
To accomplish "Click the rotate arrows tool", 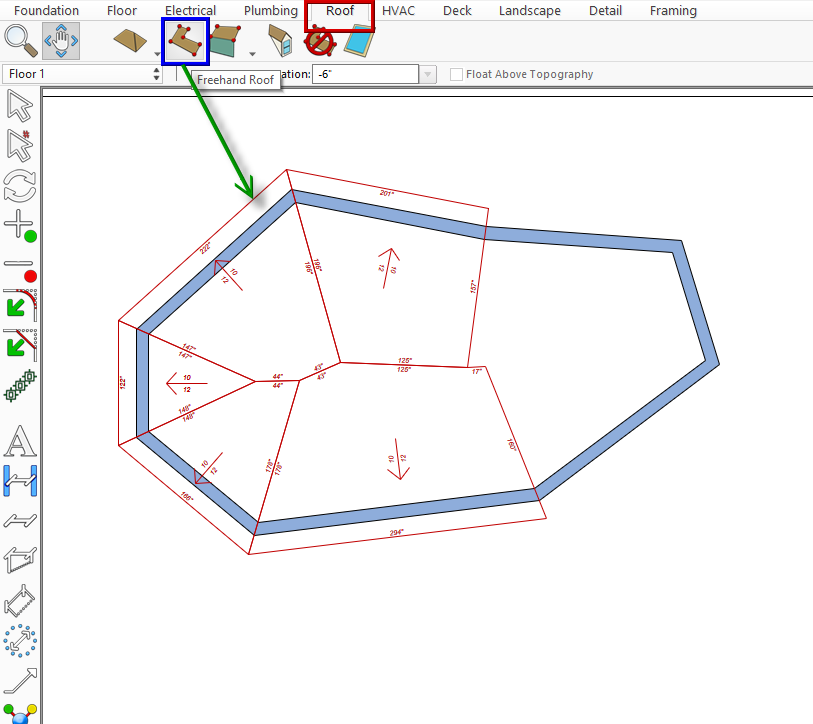I will [20, 186].
